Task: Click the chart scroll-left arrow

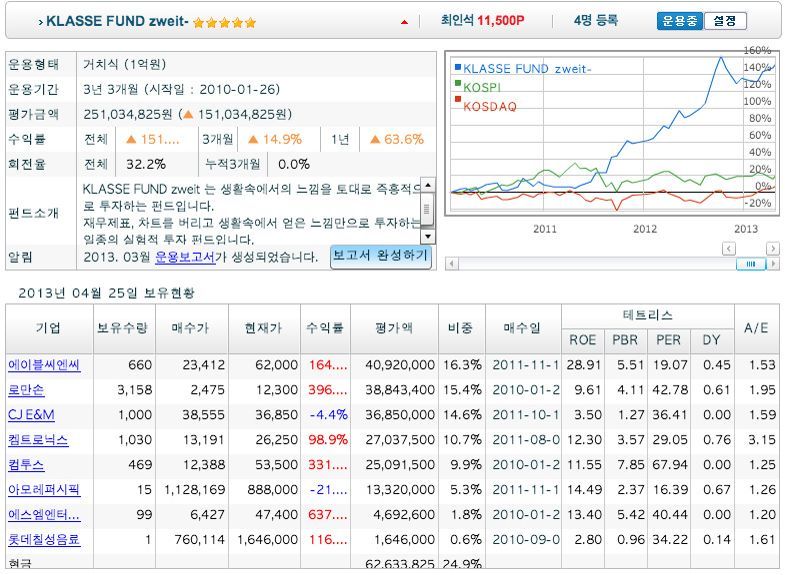Action: pyautogui.click(x=452, y=263)
